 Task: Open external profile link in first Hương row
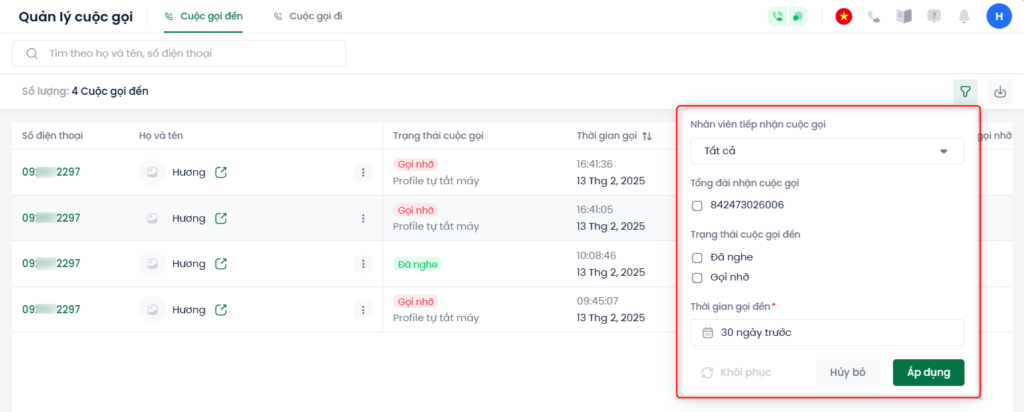point(221,172)
